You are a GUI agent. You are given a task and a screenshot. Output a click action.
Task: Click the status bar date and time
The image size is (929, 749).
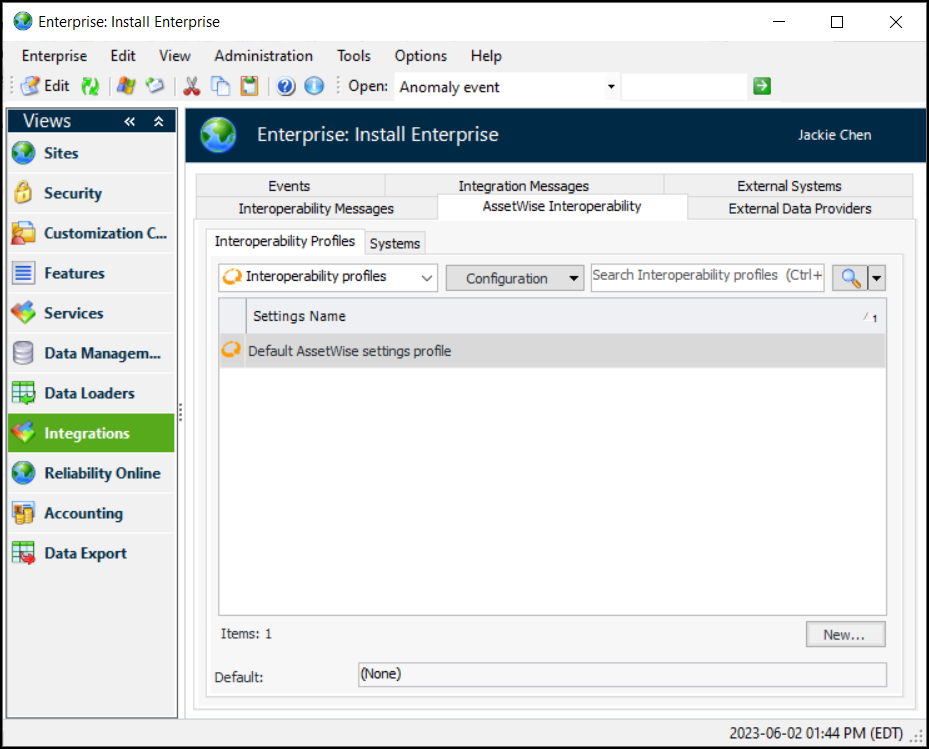tap(816, 734)
